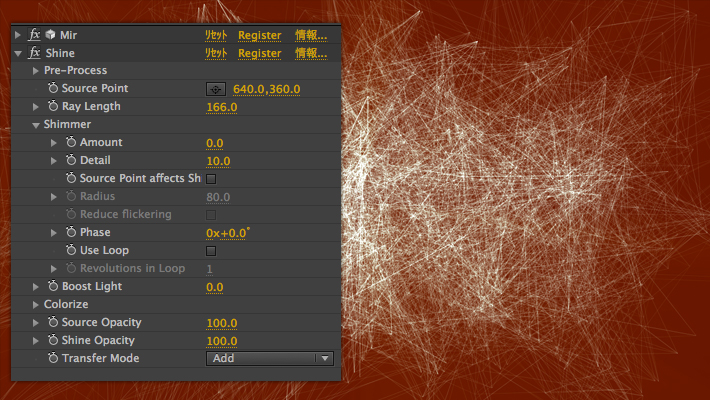The width and height of the screenshot is (710, 400).
Task: Click the Shine Opacity value 100.0
Action: point(221,341)
